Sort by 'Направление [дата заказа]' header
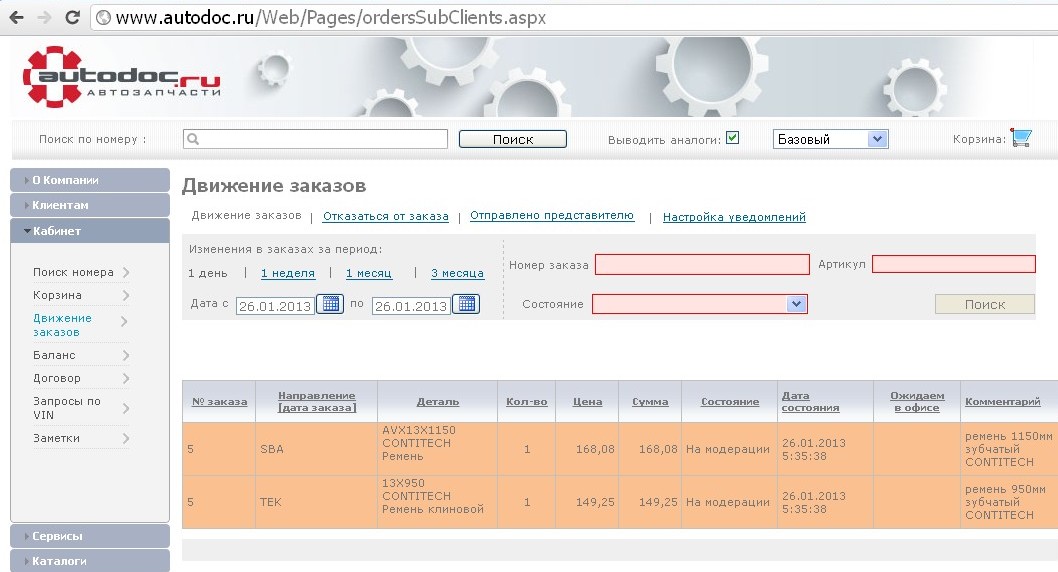This screenshot has height=572, width=1058. [x=316, y=402]
